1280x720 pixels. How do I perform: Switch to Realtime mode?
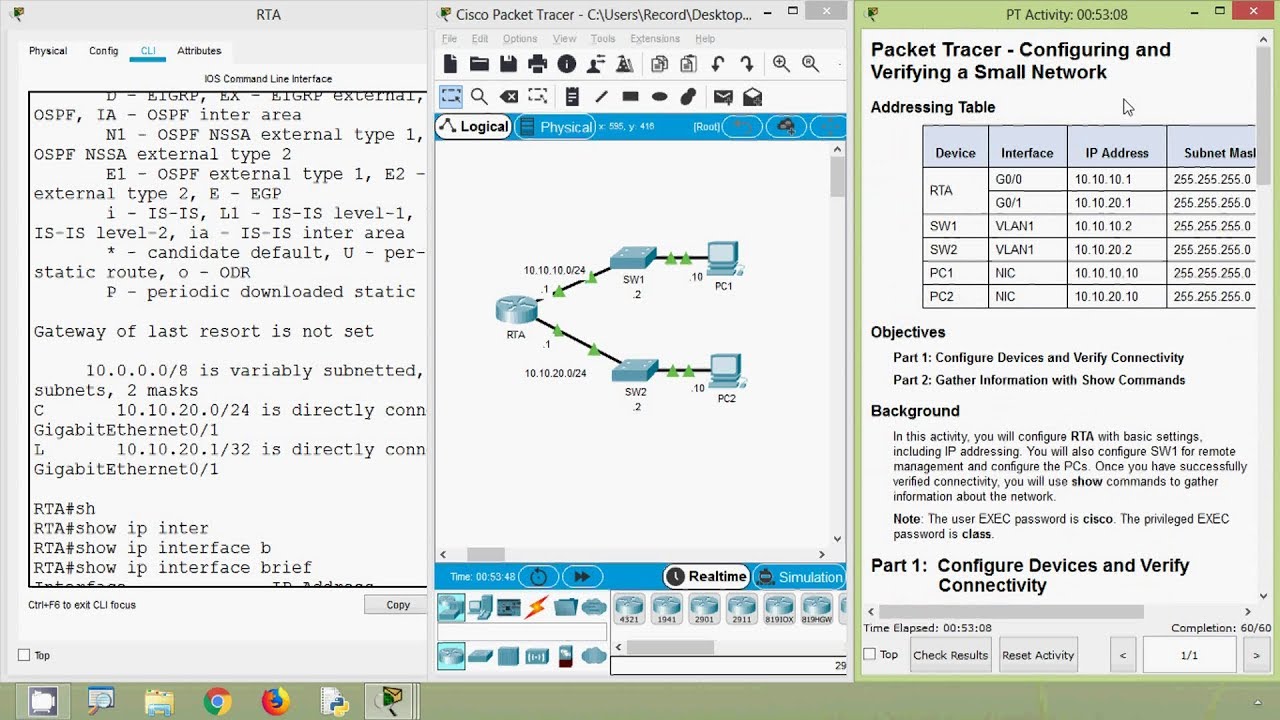click(x=707, y=577)
